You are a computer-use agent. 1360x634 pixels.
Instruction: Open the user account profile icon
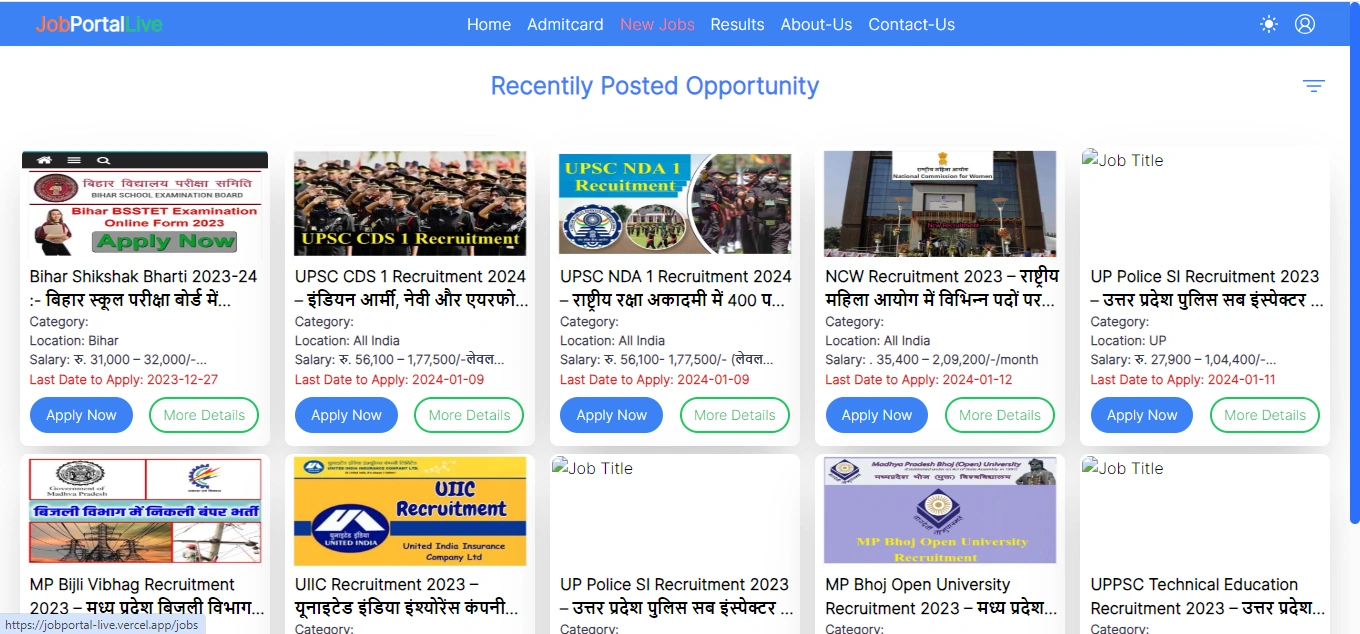pyautogui.click(x=1305, y=24)
